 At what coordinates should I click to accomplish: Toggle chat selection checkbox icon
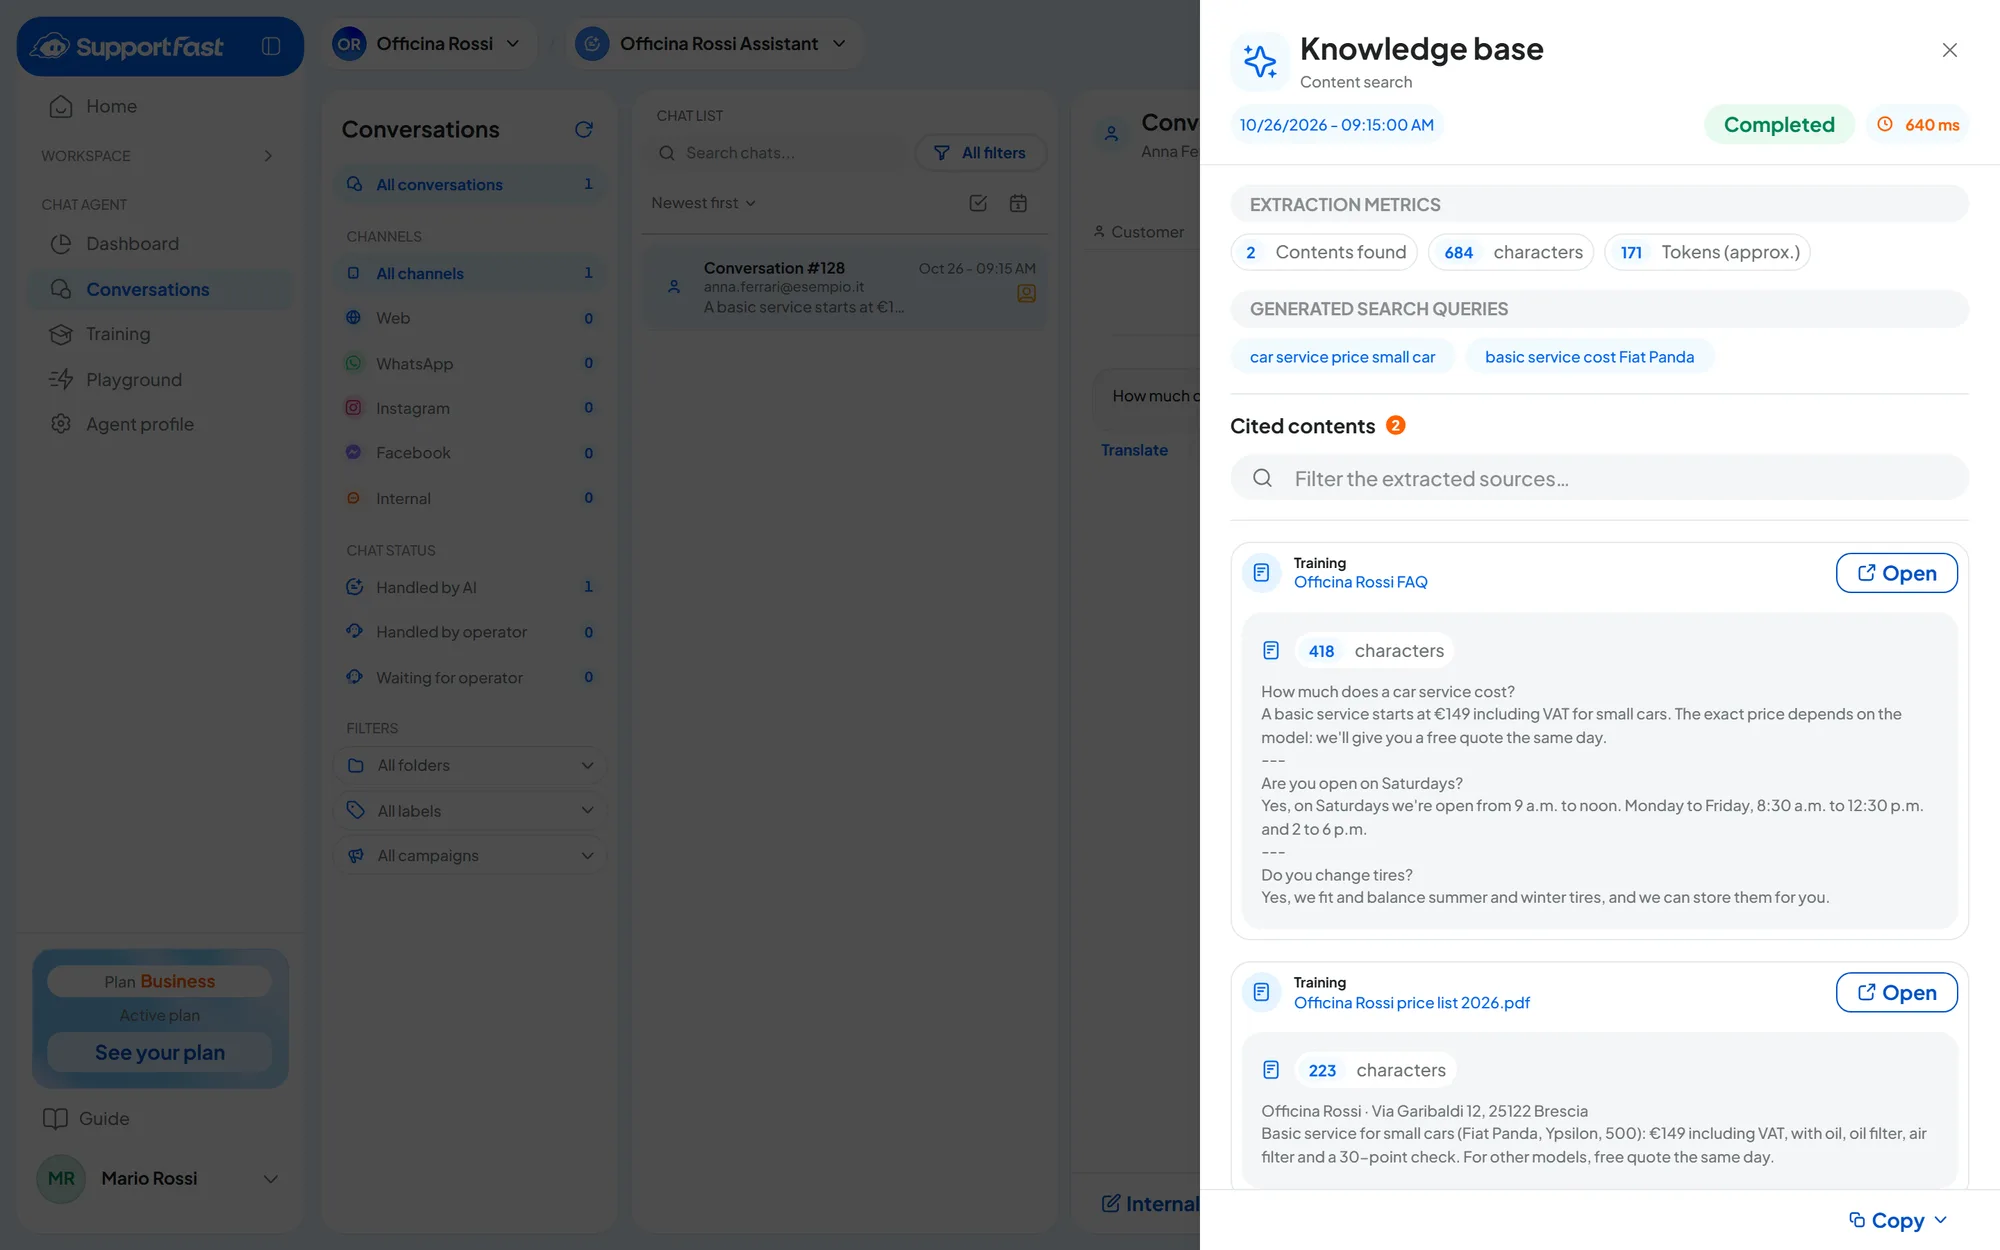pos(978,203)
